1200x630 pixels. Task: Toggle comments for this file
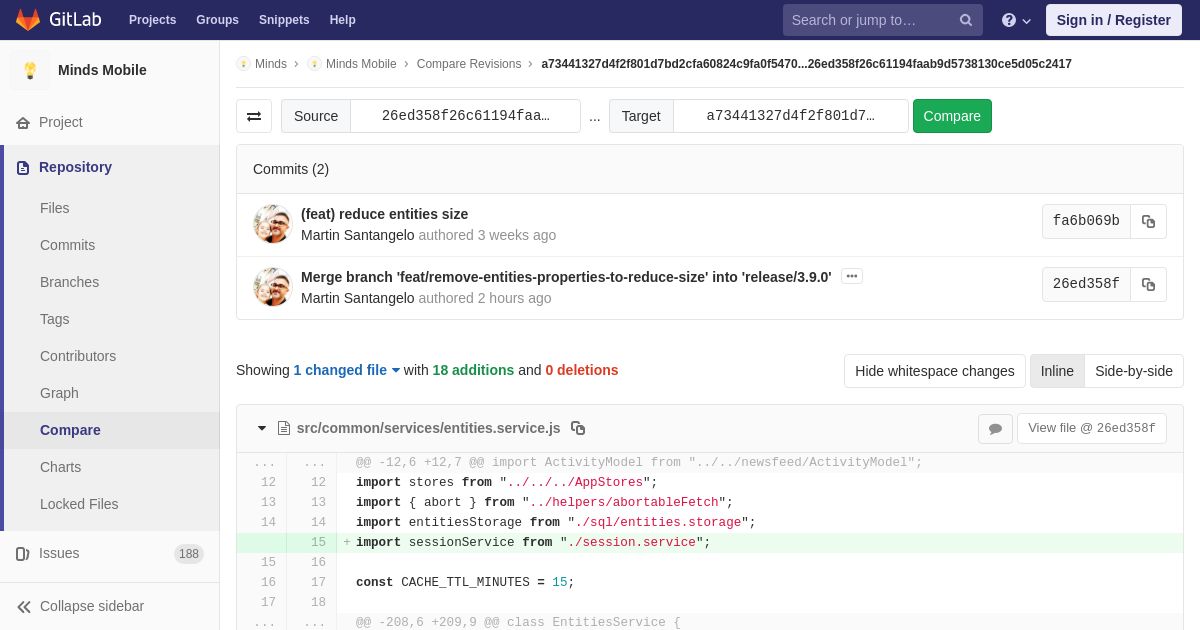pyautogui.click(x=995, y=428)
